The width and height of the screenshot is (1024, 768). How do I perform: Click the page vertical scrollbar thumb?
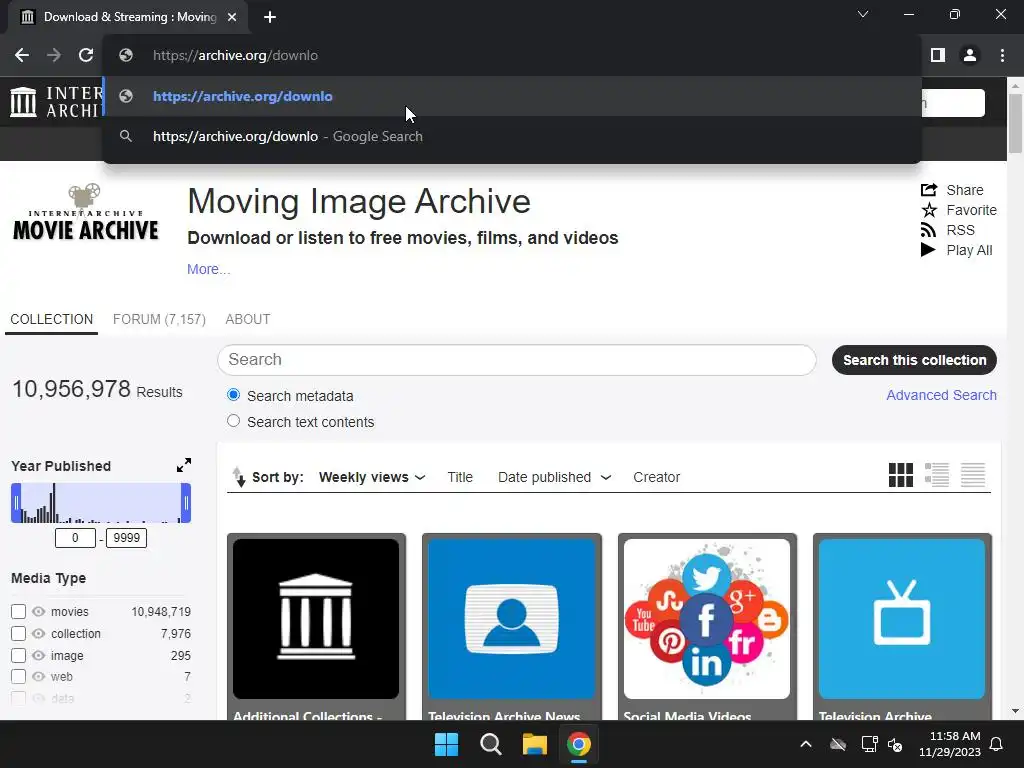(x=1015, y=123)
